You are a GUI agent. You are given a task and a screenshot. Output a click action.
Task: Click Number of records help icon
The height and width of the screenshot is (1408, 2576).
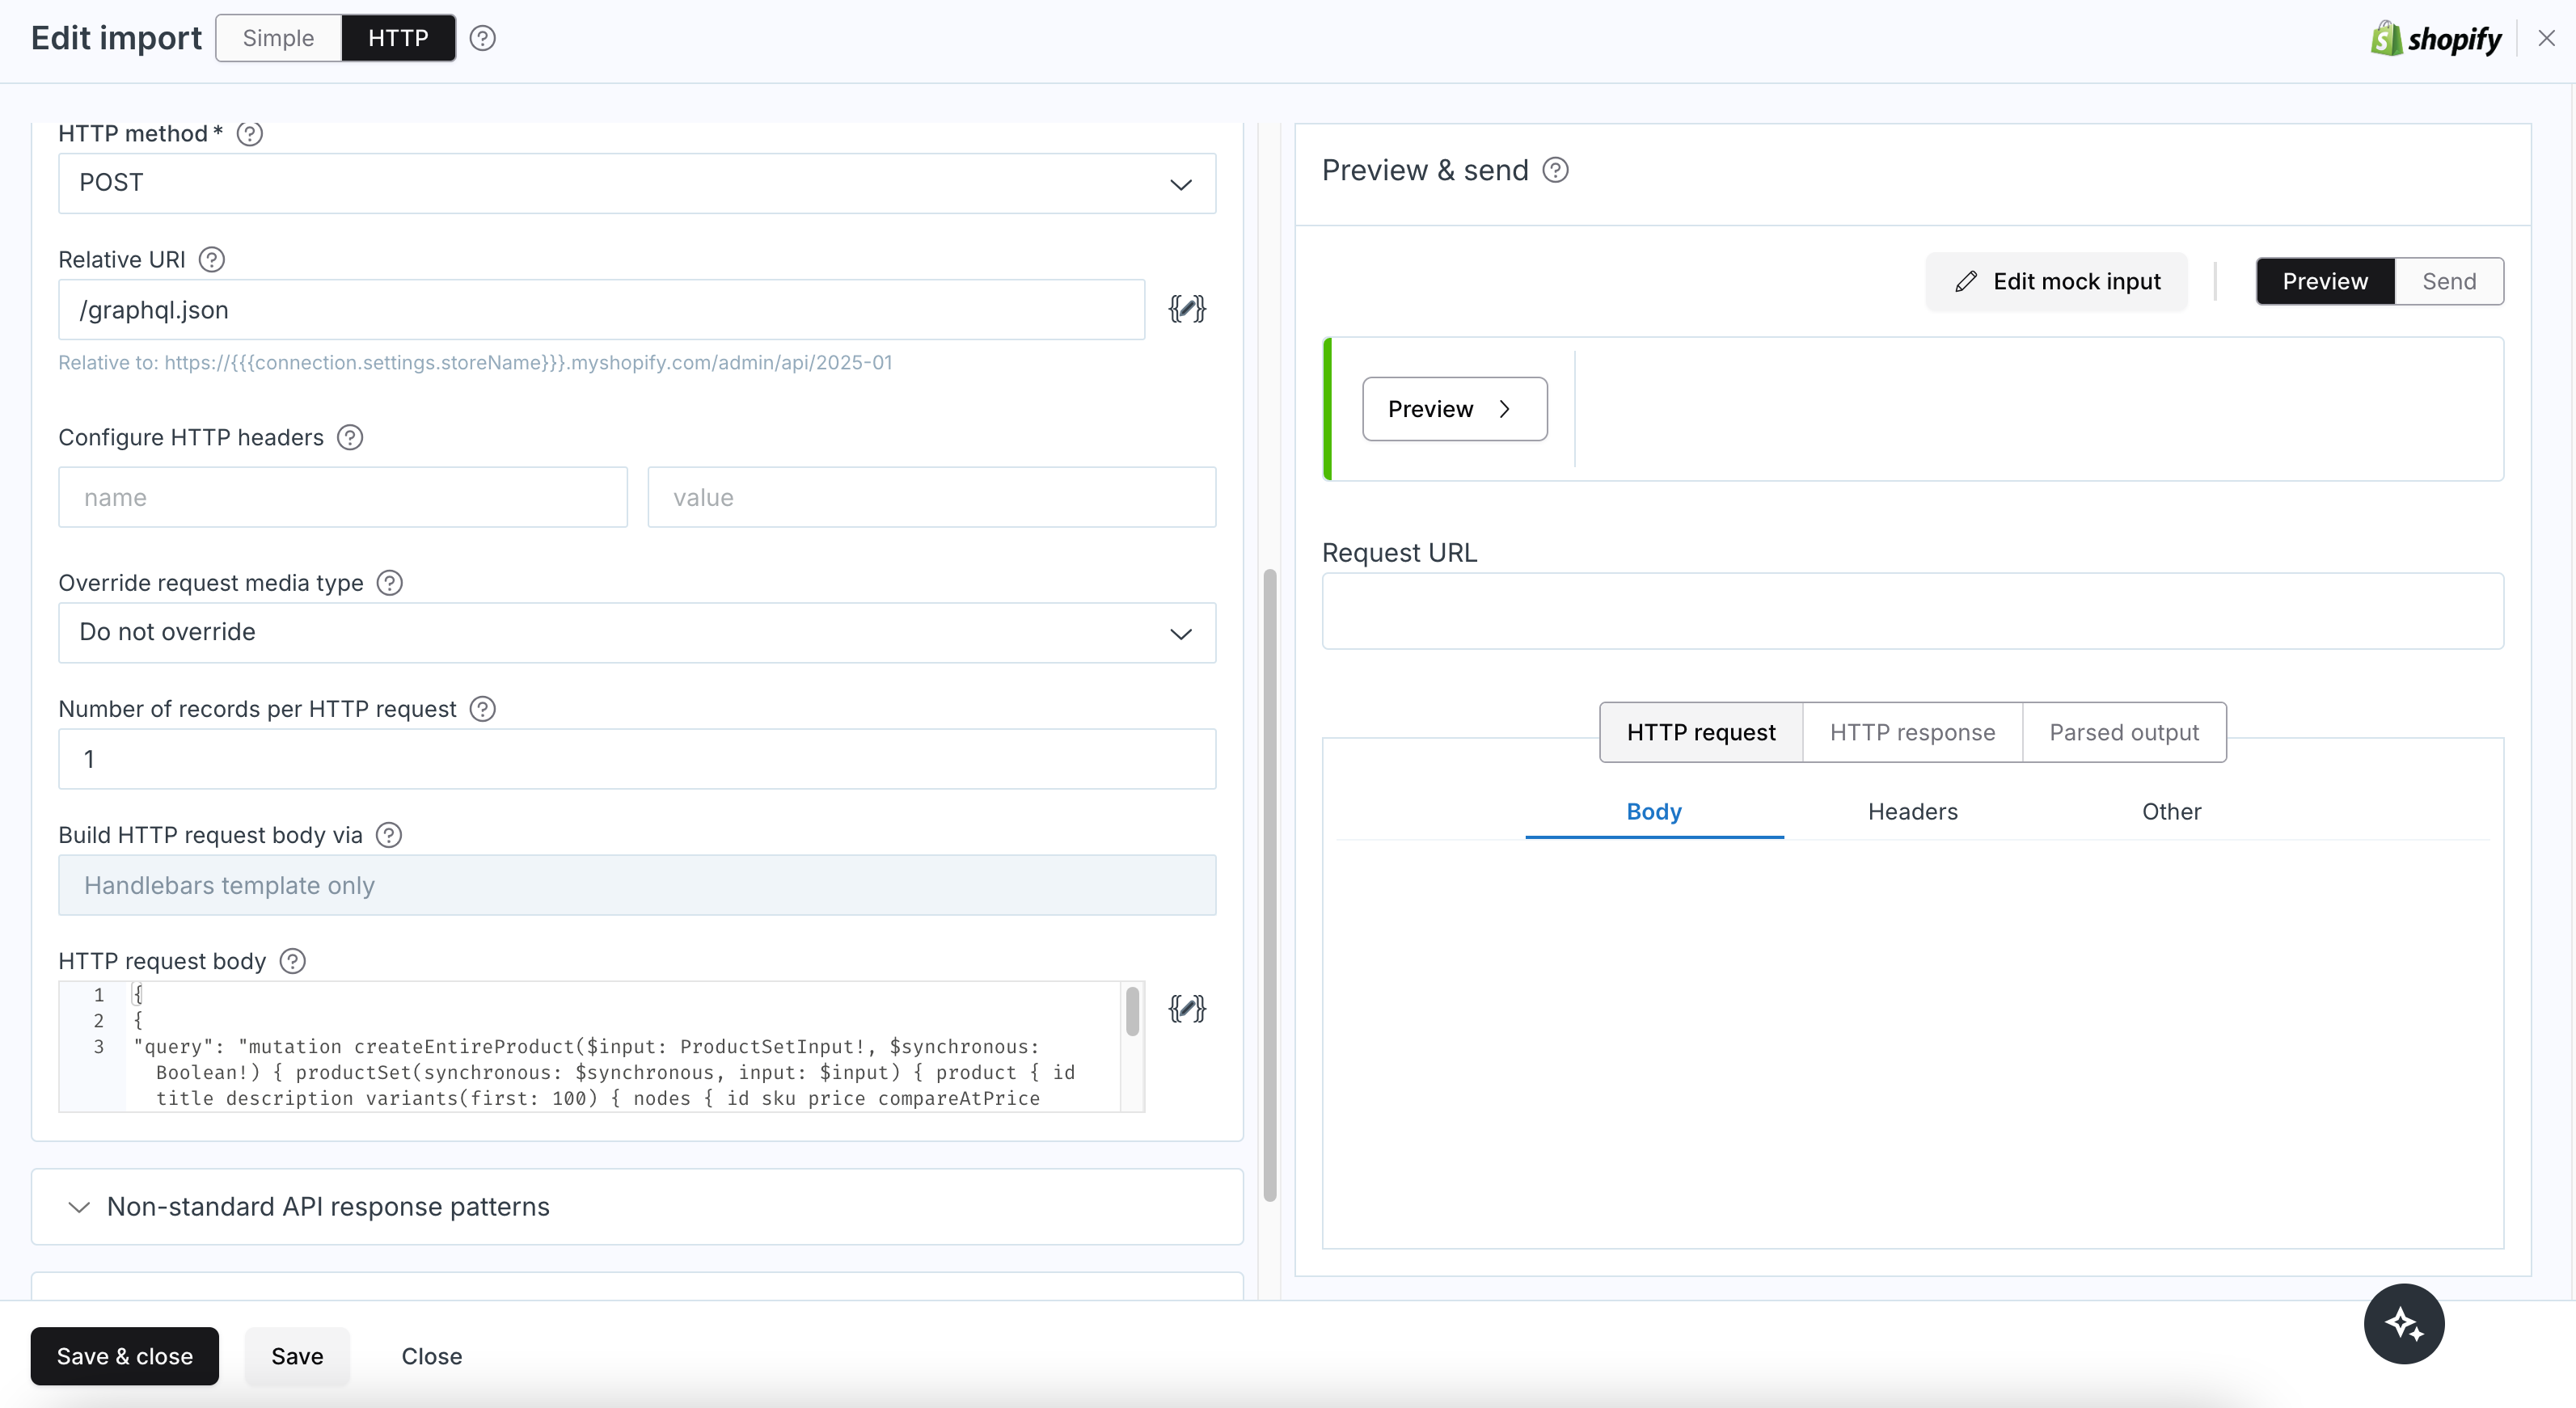483,708
